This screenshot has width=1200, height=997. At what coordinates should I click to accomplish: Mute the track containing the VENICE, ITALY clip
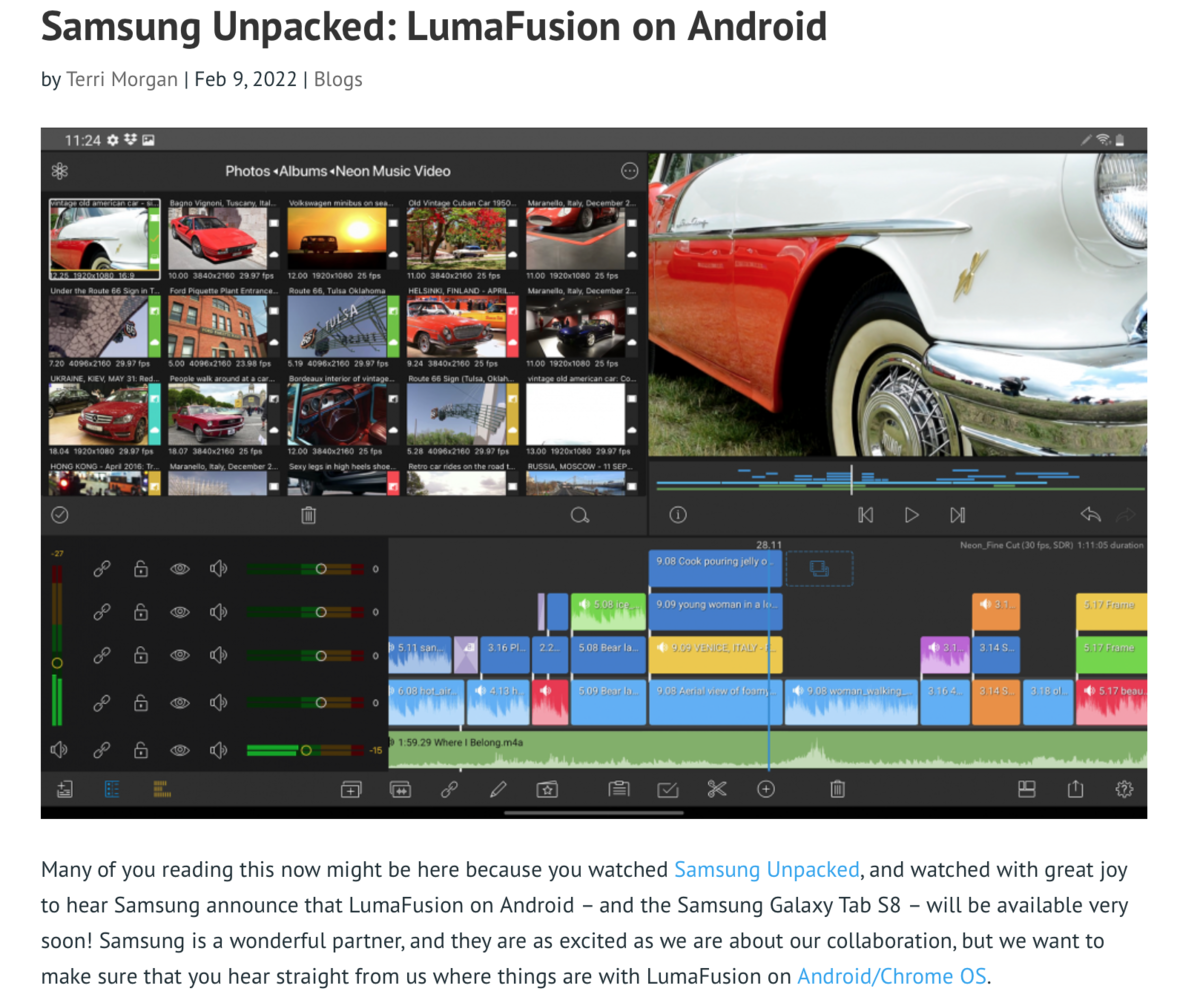(x=219, y=655)
